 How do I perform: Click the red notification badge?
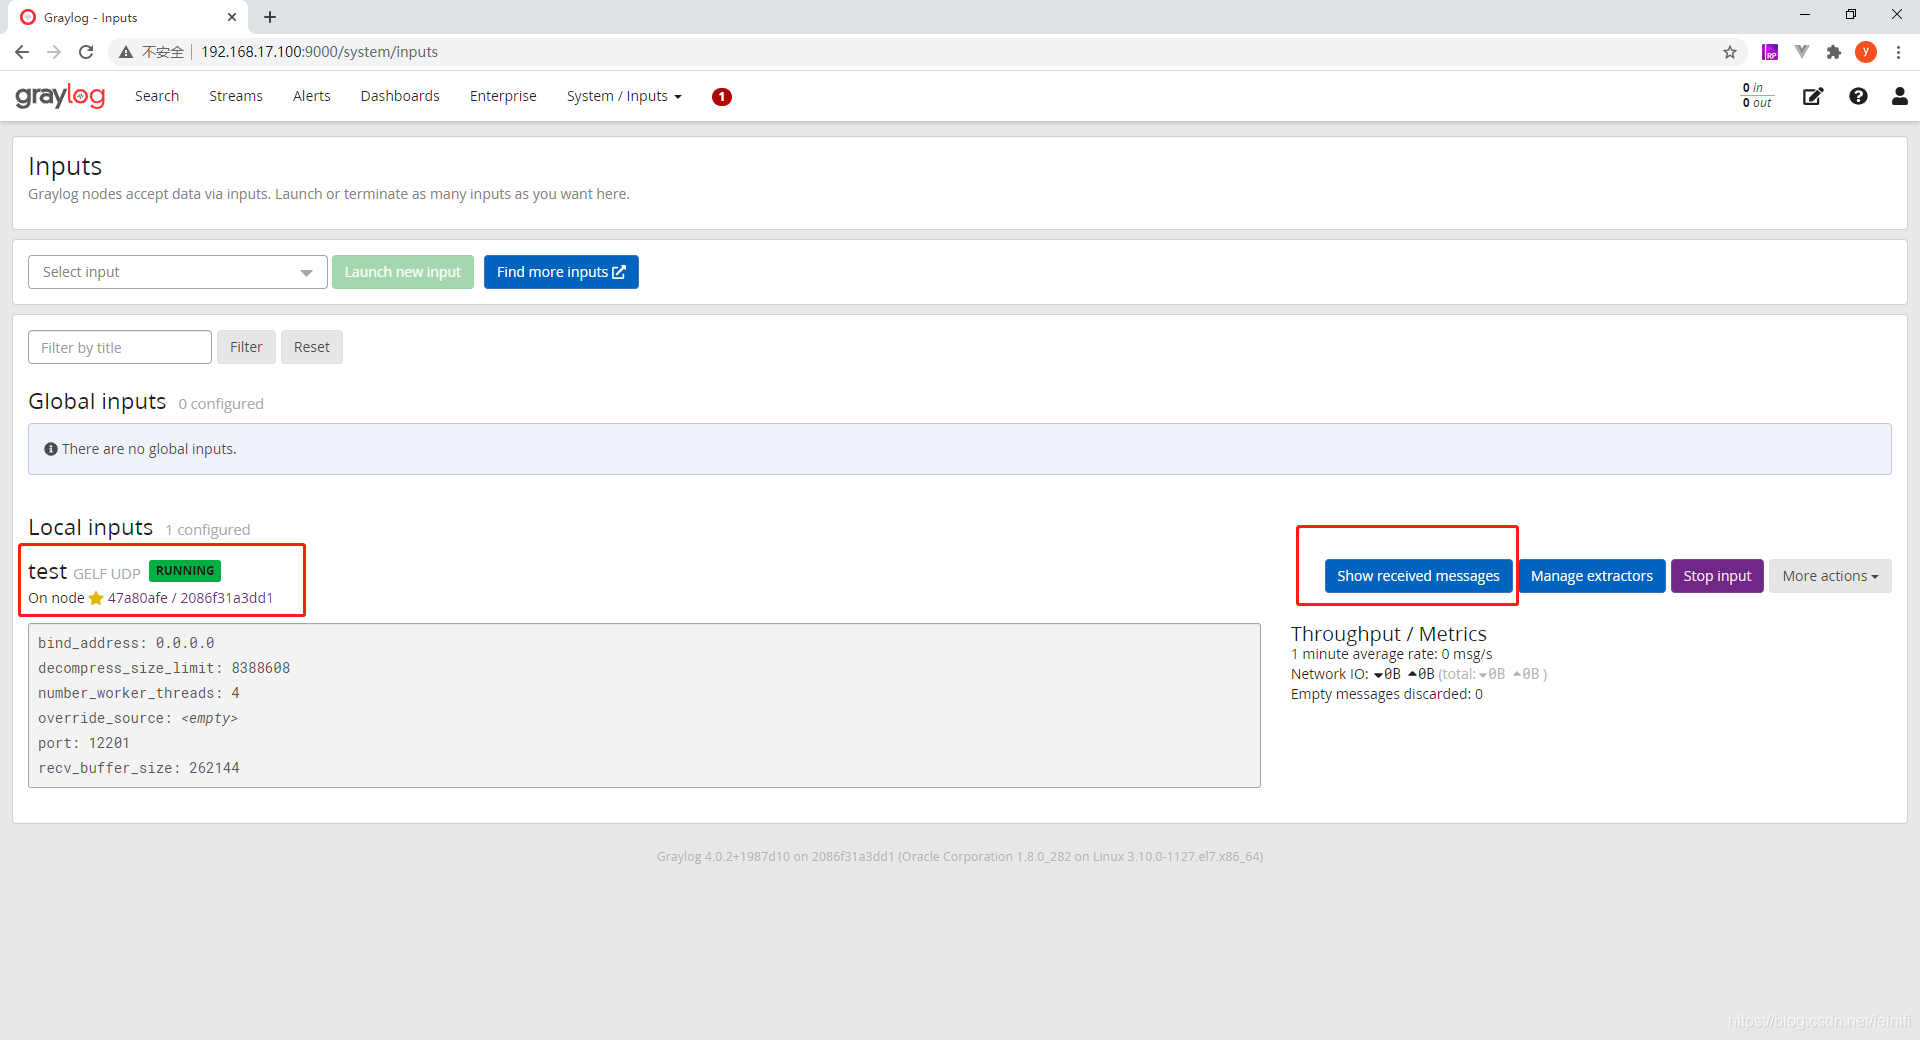722,97
